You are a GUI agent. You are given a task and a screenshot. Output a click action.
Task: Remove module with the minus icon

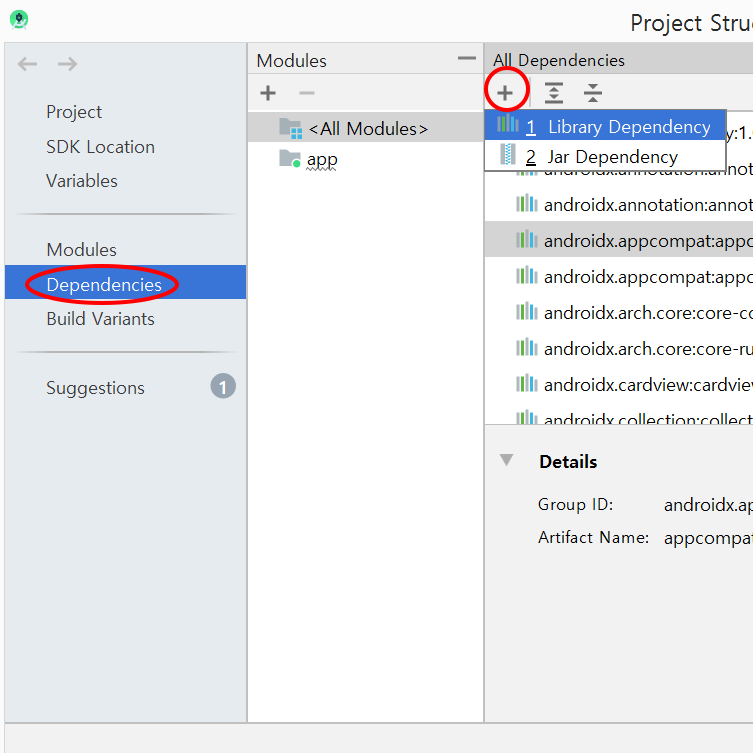pos(306,93)
